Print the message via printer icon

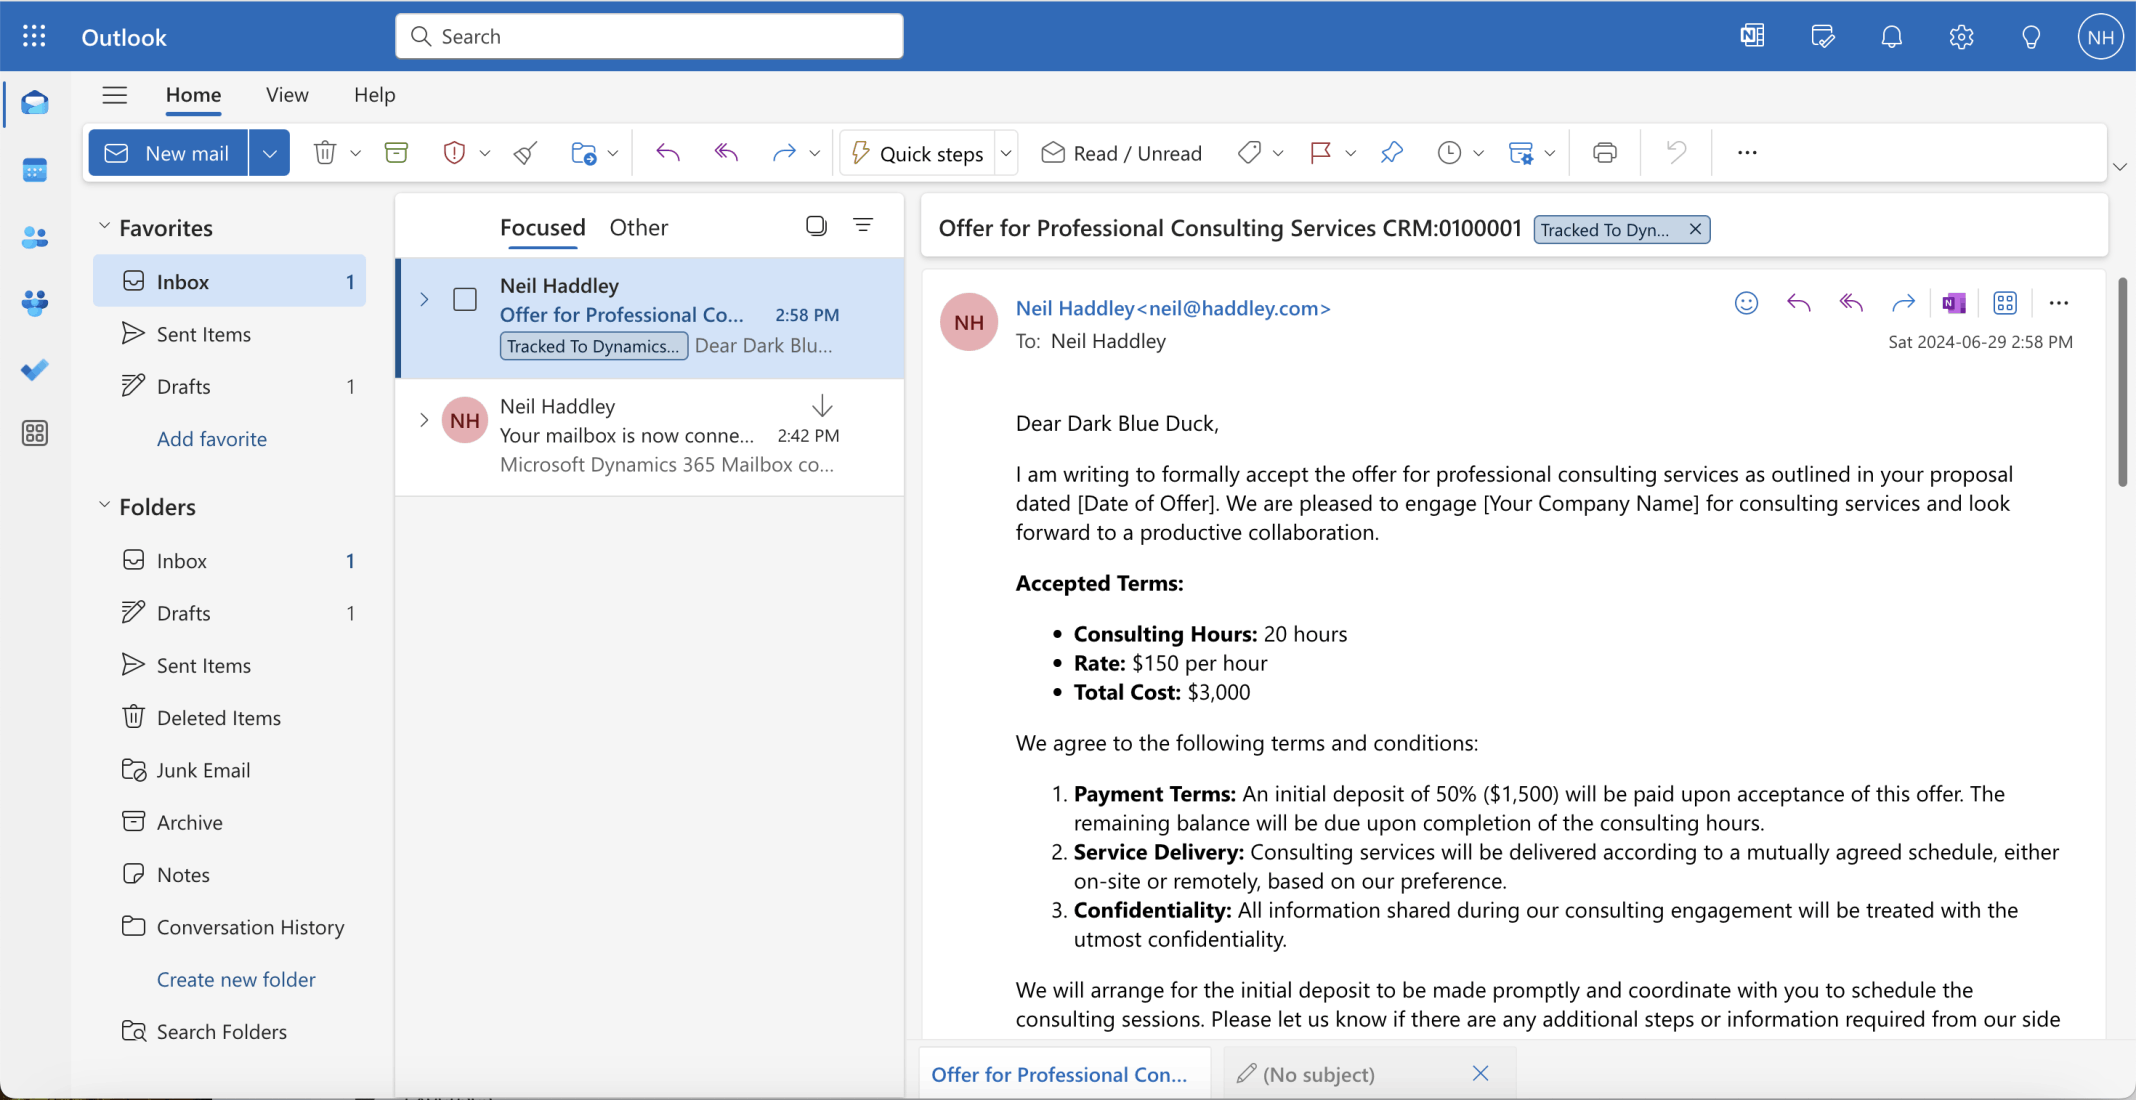click(x=1604, y=152)
